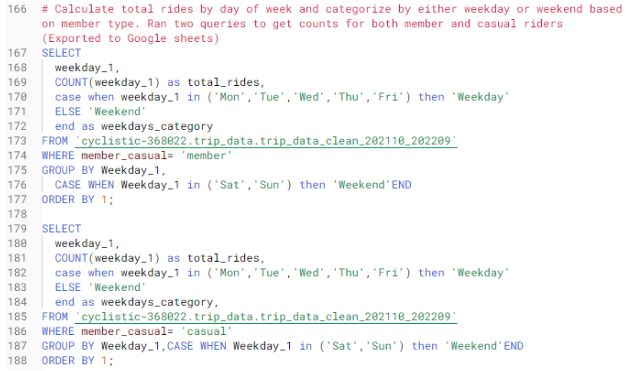Click GROUP BY on line 175
Image resolution: width=629 pixels, height=371 pixels.
click(x=68, y=170)
